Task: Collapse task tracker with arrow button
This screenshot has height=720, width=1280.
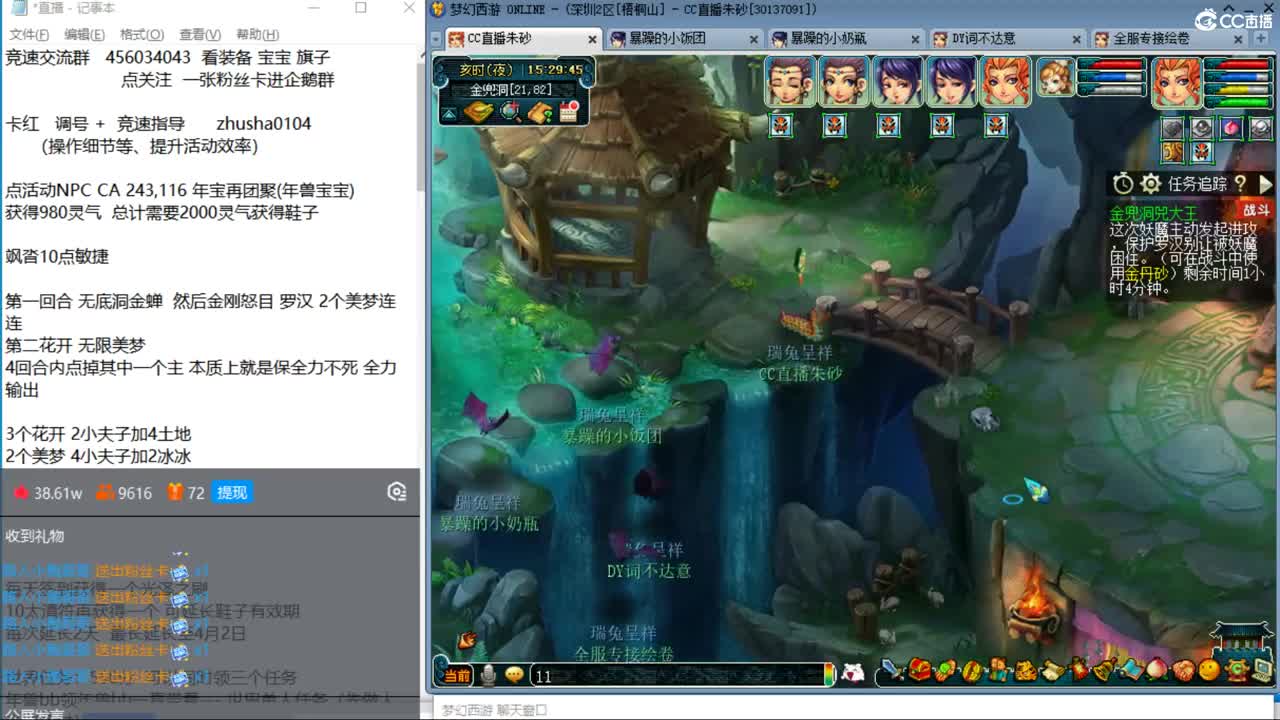Action: [x=1265, y=184]
